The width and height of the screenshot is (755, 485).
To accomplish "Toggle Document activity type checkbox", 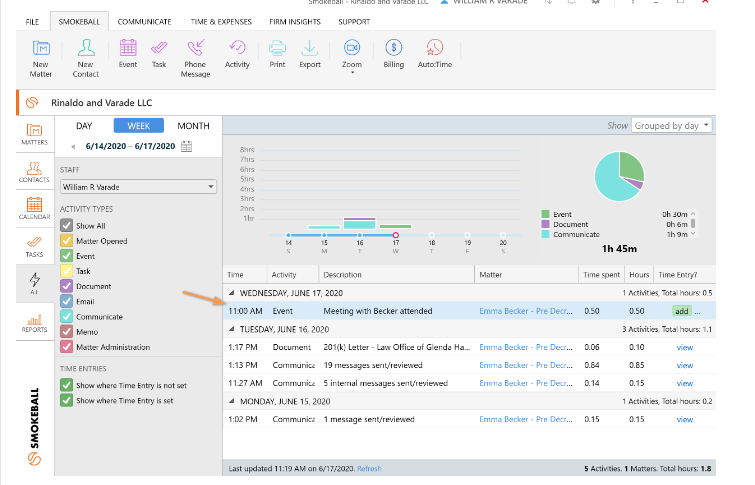I will coord(66,286).
